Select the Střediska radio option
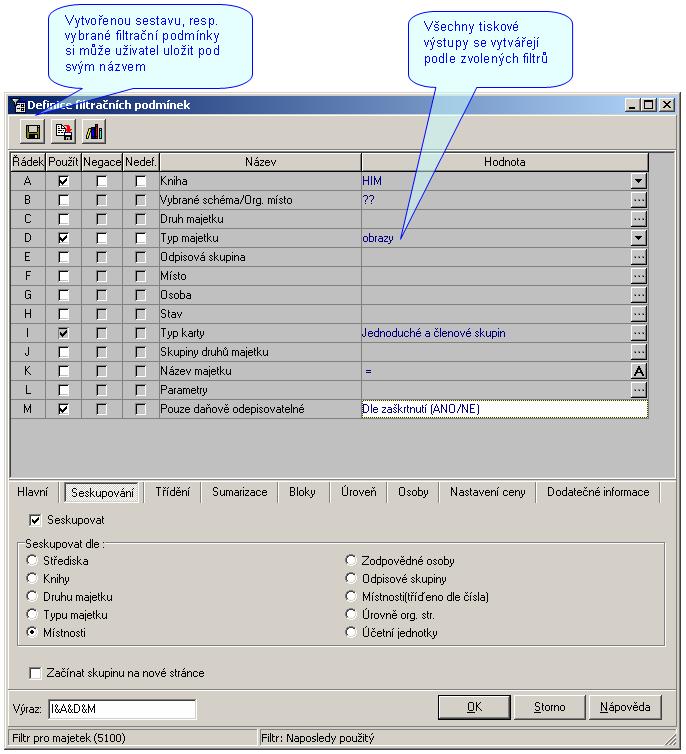The width and height of the screenshot is (686, 754). [32, 560]
